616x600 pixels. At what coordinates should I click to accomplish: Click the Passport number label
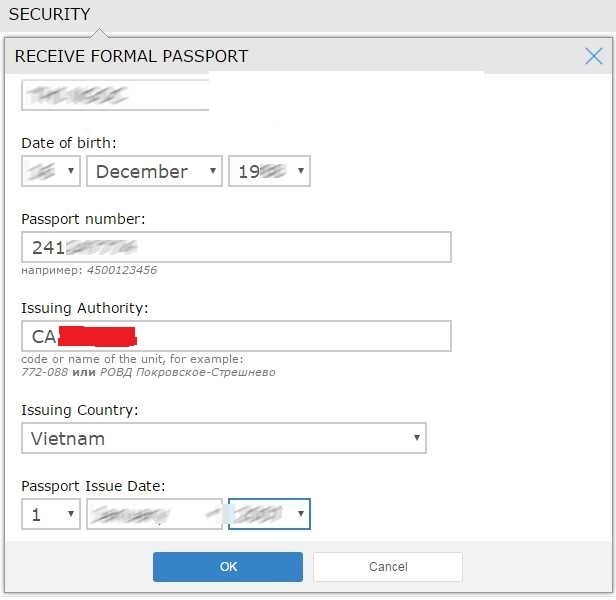[83, 219]
